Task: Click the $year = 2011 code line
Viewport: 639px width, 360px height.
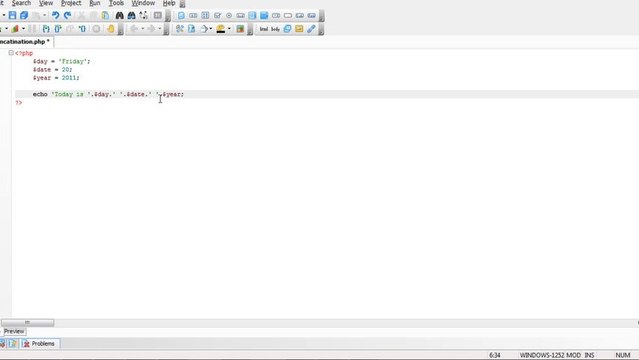Action: point(56,77)
